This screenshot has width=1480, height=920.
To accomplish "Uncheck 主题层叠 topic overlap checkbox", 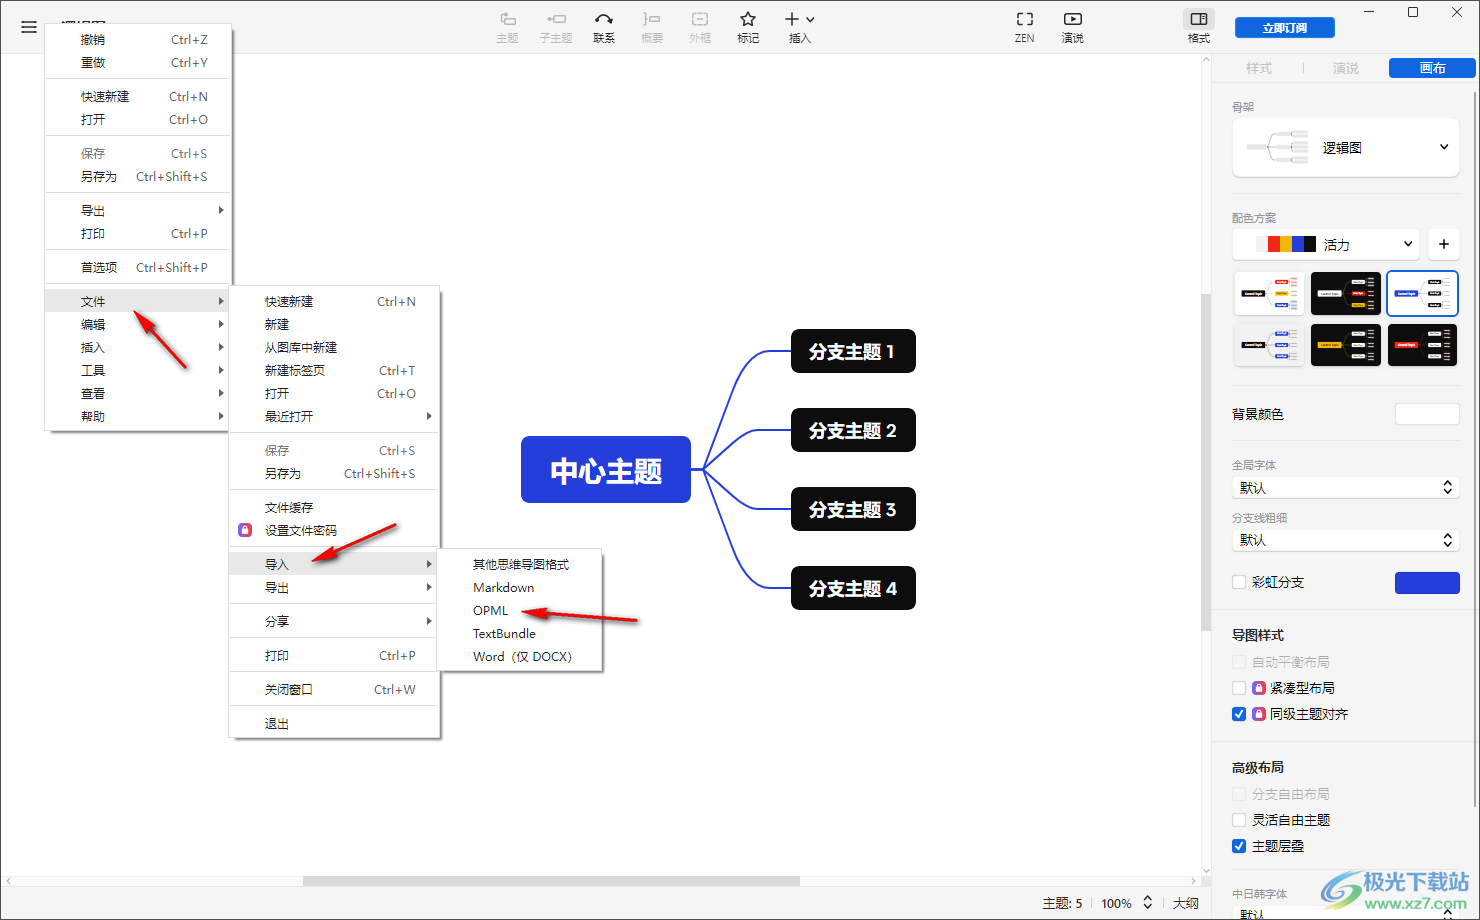I will (1239, 846).
